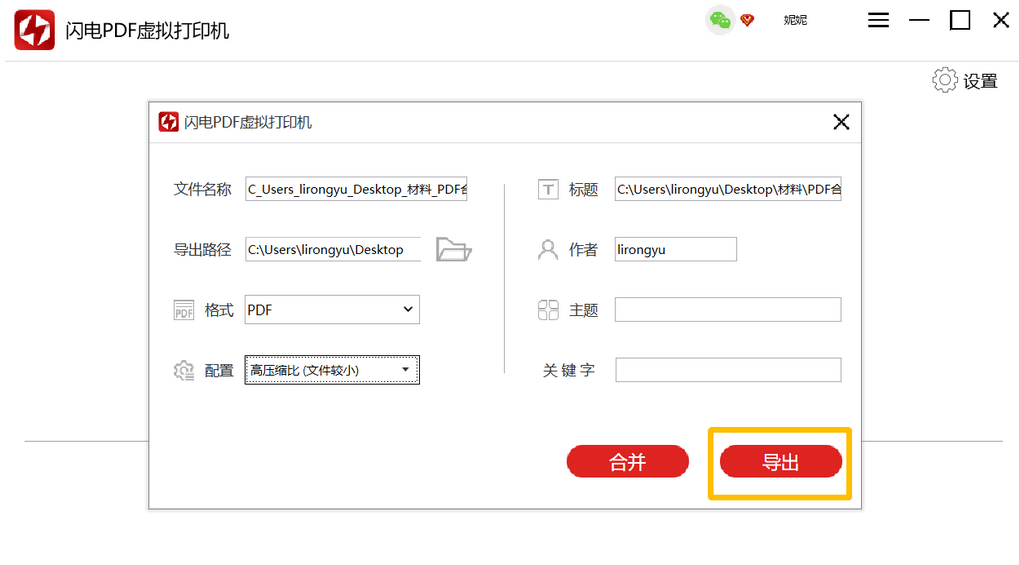Focus the empty 关键字 input field
This screenshot has height=565, width=1019.
tap(728, 370)
